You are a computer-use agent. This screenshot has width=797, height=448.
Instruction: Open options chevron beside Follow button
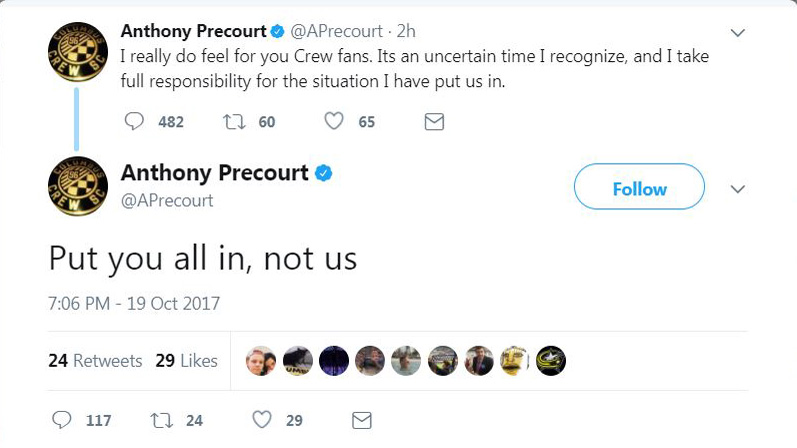tap(738, 189)
